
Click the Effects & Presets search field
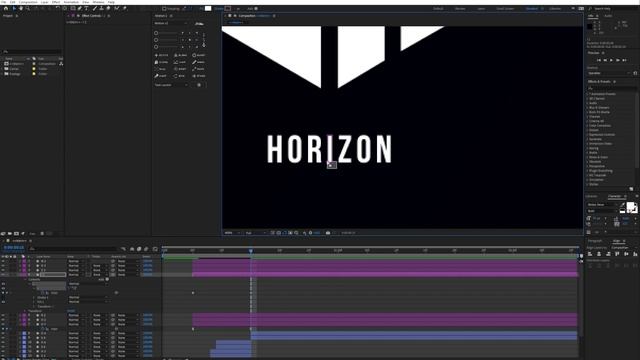click(611, 88)
